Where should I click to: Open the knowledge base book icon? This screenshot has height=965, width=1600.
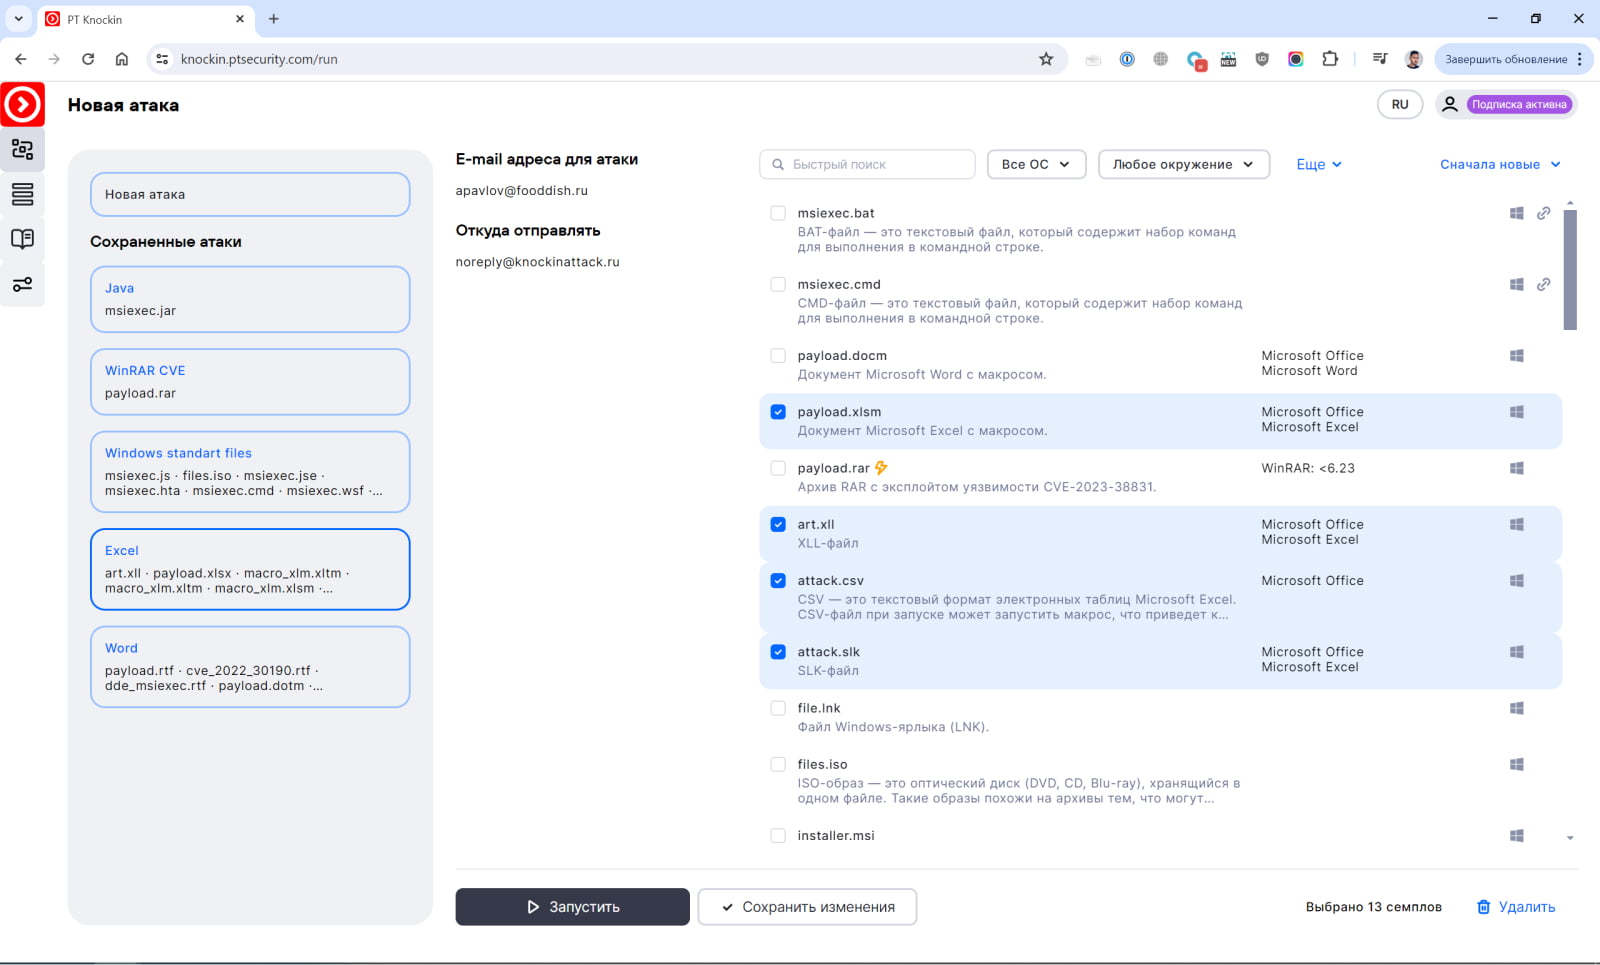(x=22, y=239)
